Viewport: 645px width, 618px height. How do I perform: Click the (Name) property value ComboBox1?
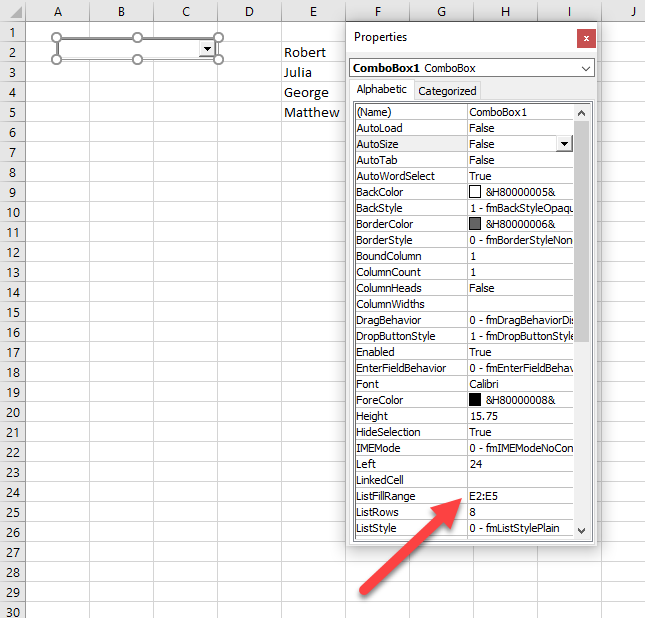[520, 112]
